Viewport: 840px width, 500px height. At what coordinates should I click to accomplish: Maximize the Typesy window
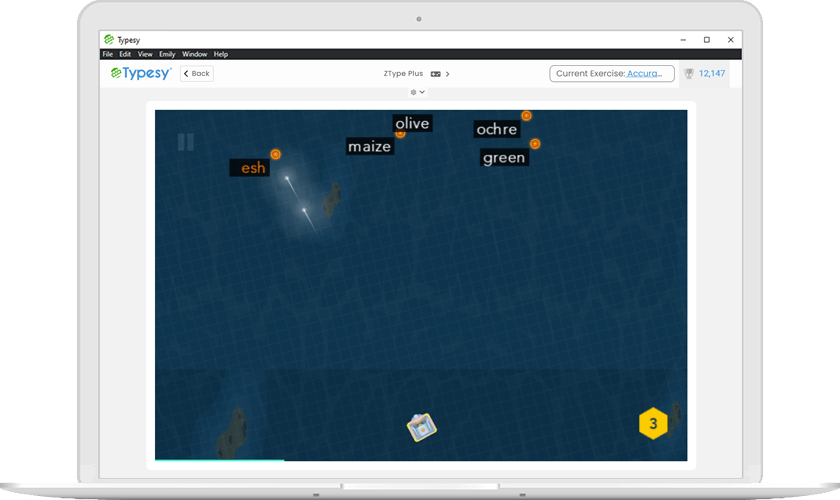(707, 40)
